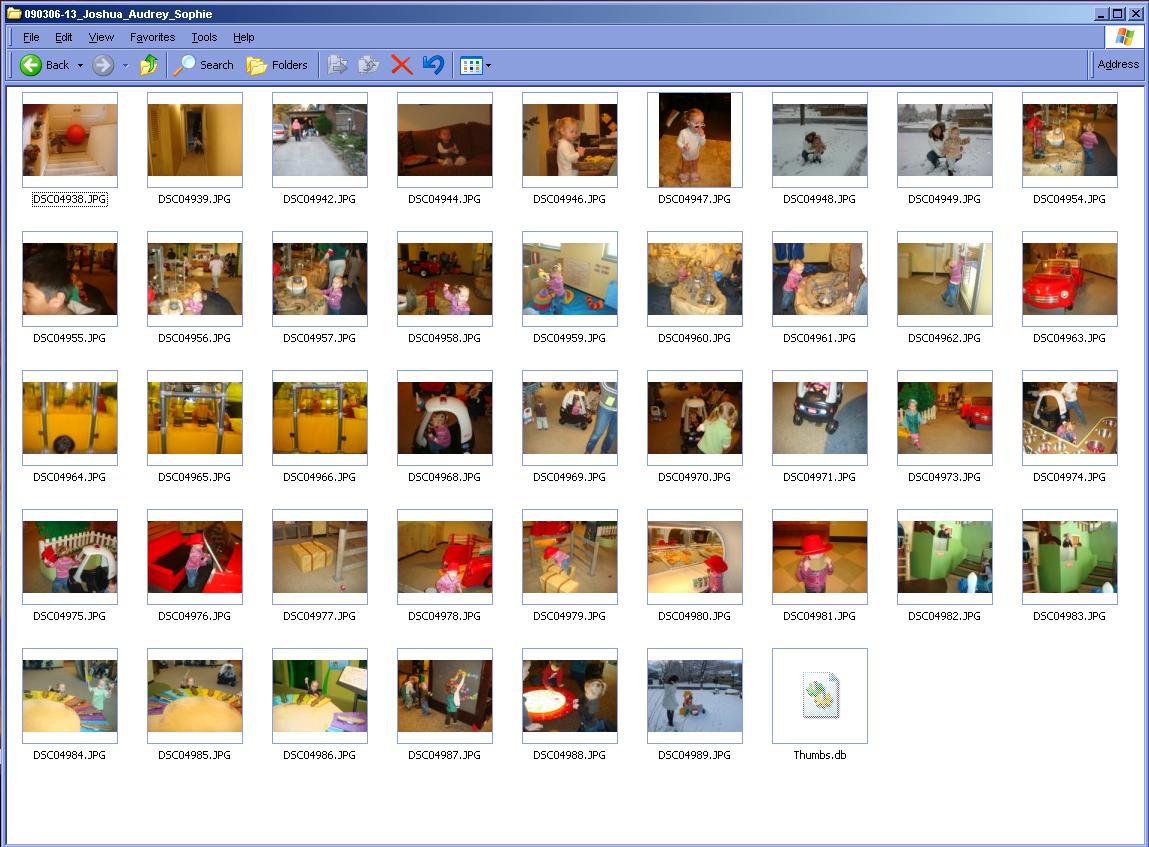This screenshot has width=1149, height=847.
Task: Select thumbnail DSC04946.JPG
Action: coord(570,140)
